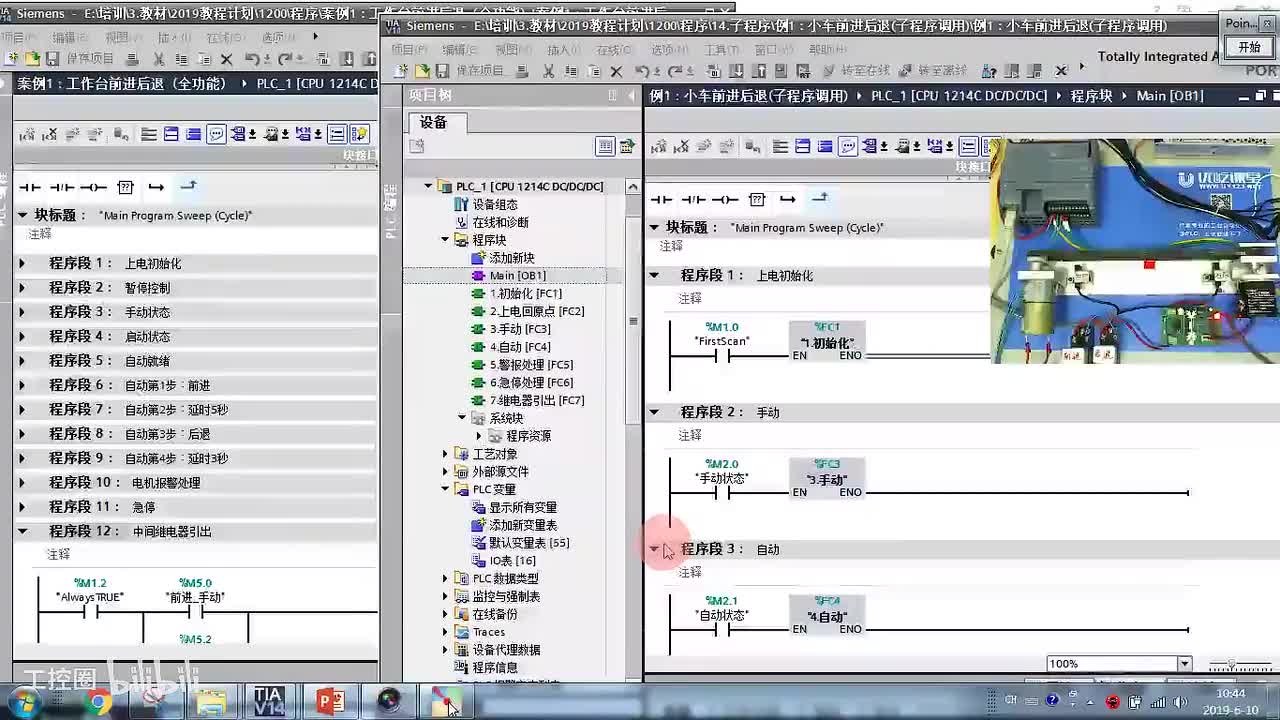Open 编辑 menu in the front window
The height and width of the screenshot is (720, 1280).
coord(459,49)
